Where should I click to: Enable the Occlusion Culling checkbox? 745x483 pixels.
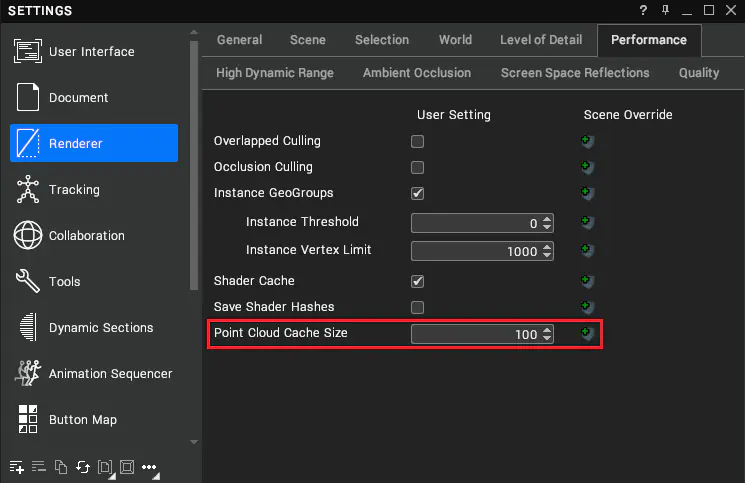[x=417, y=168]
